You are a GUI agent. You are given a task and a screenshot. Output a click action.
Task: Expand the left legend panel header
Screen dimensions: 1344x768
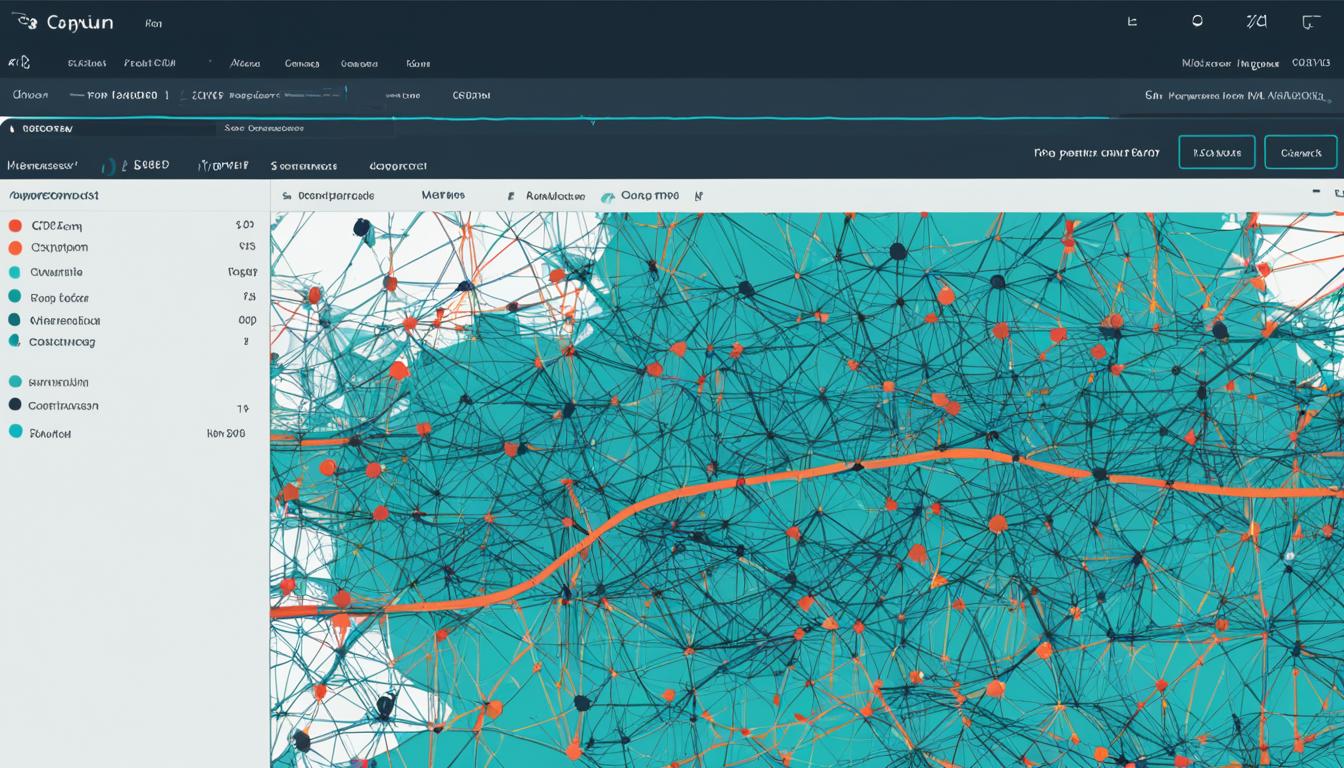click(x=54, y=196)
